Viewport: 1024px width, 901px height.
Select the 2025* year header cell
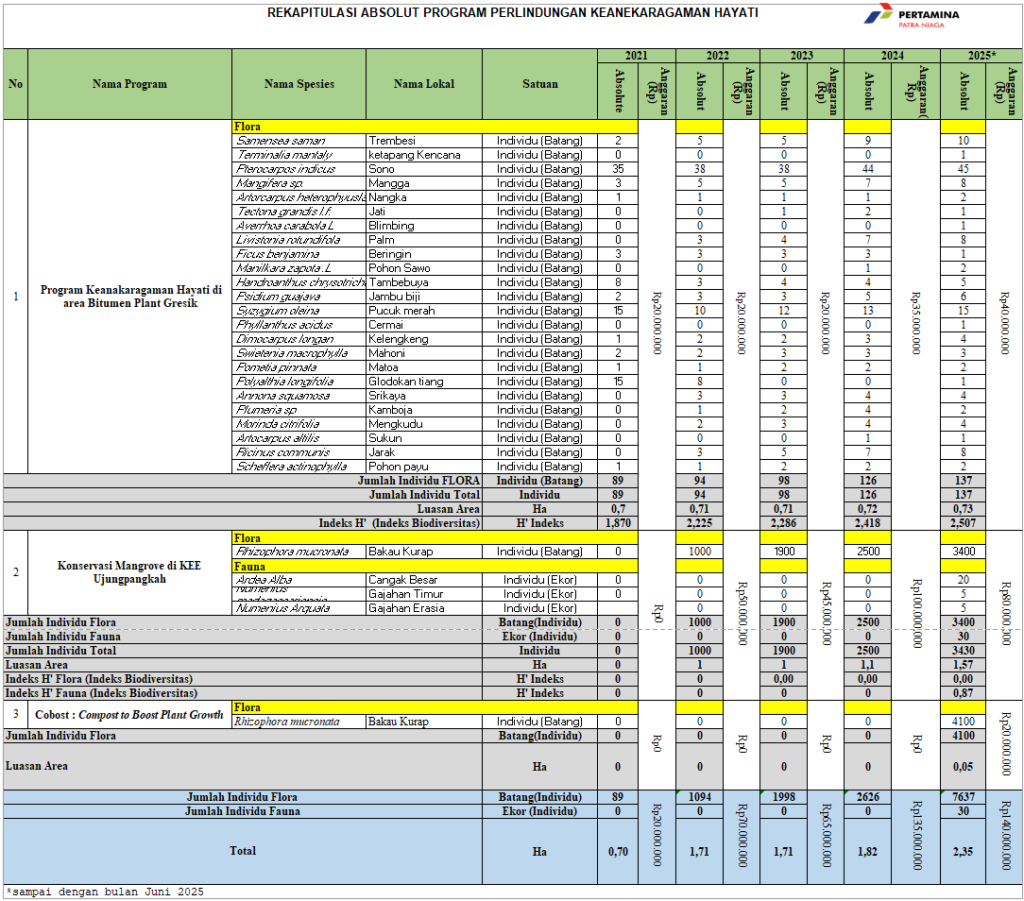click(x=981, y=55)
